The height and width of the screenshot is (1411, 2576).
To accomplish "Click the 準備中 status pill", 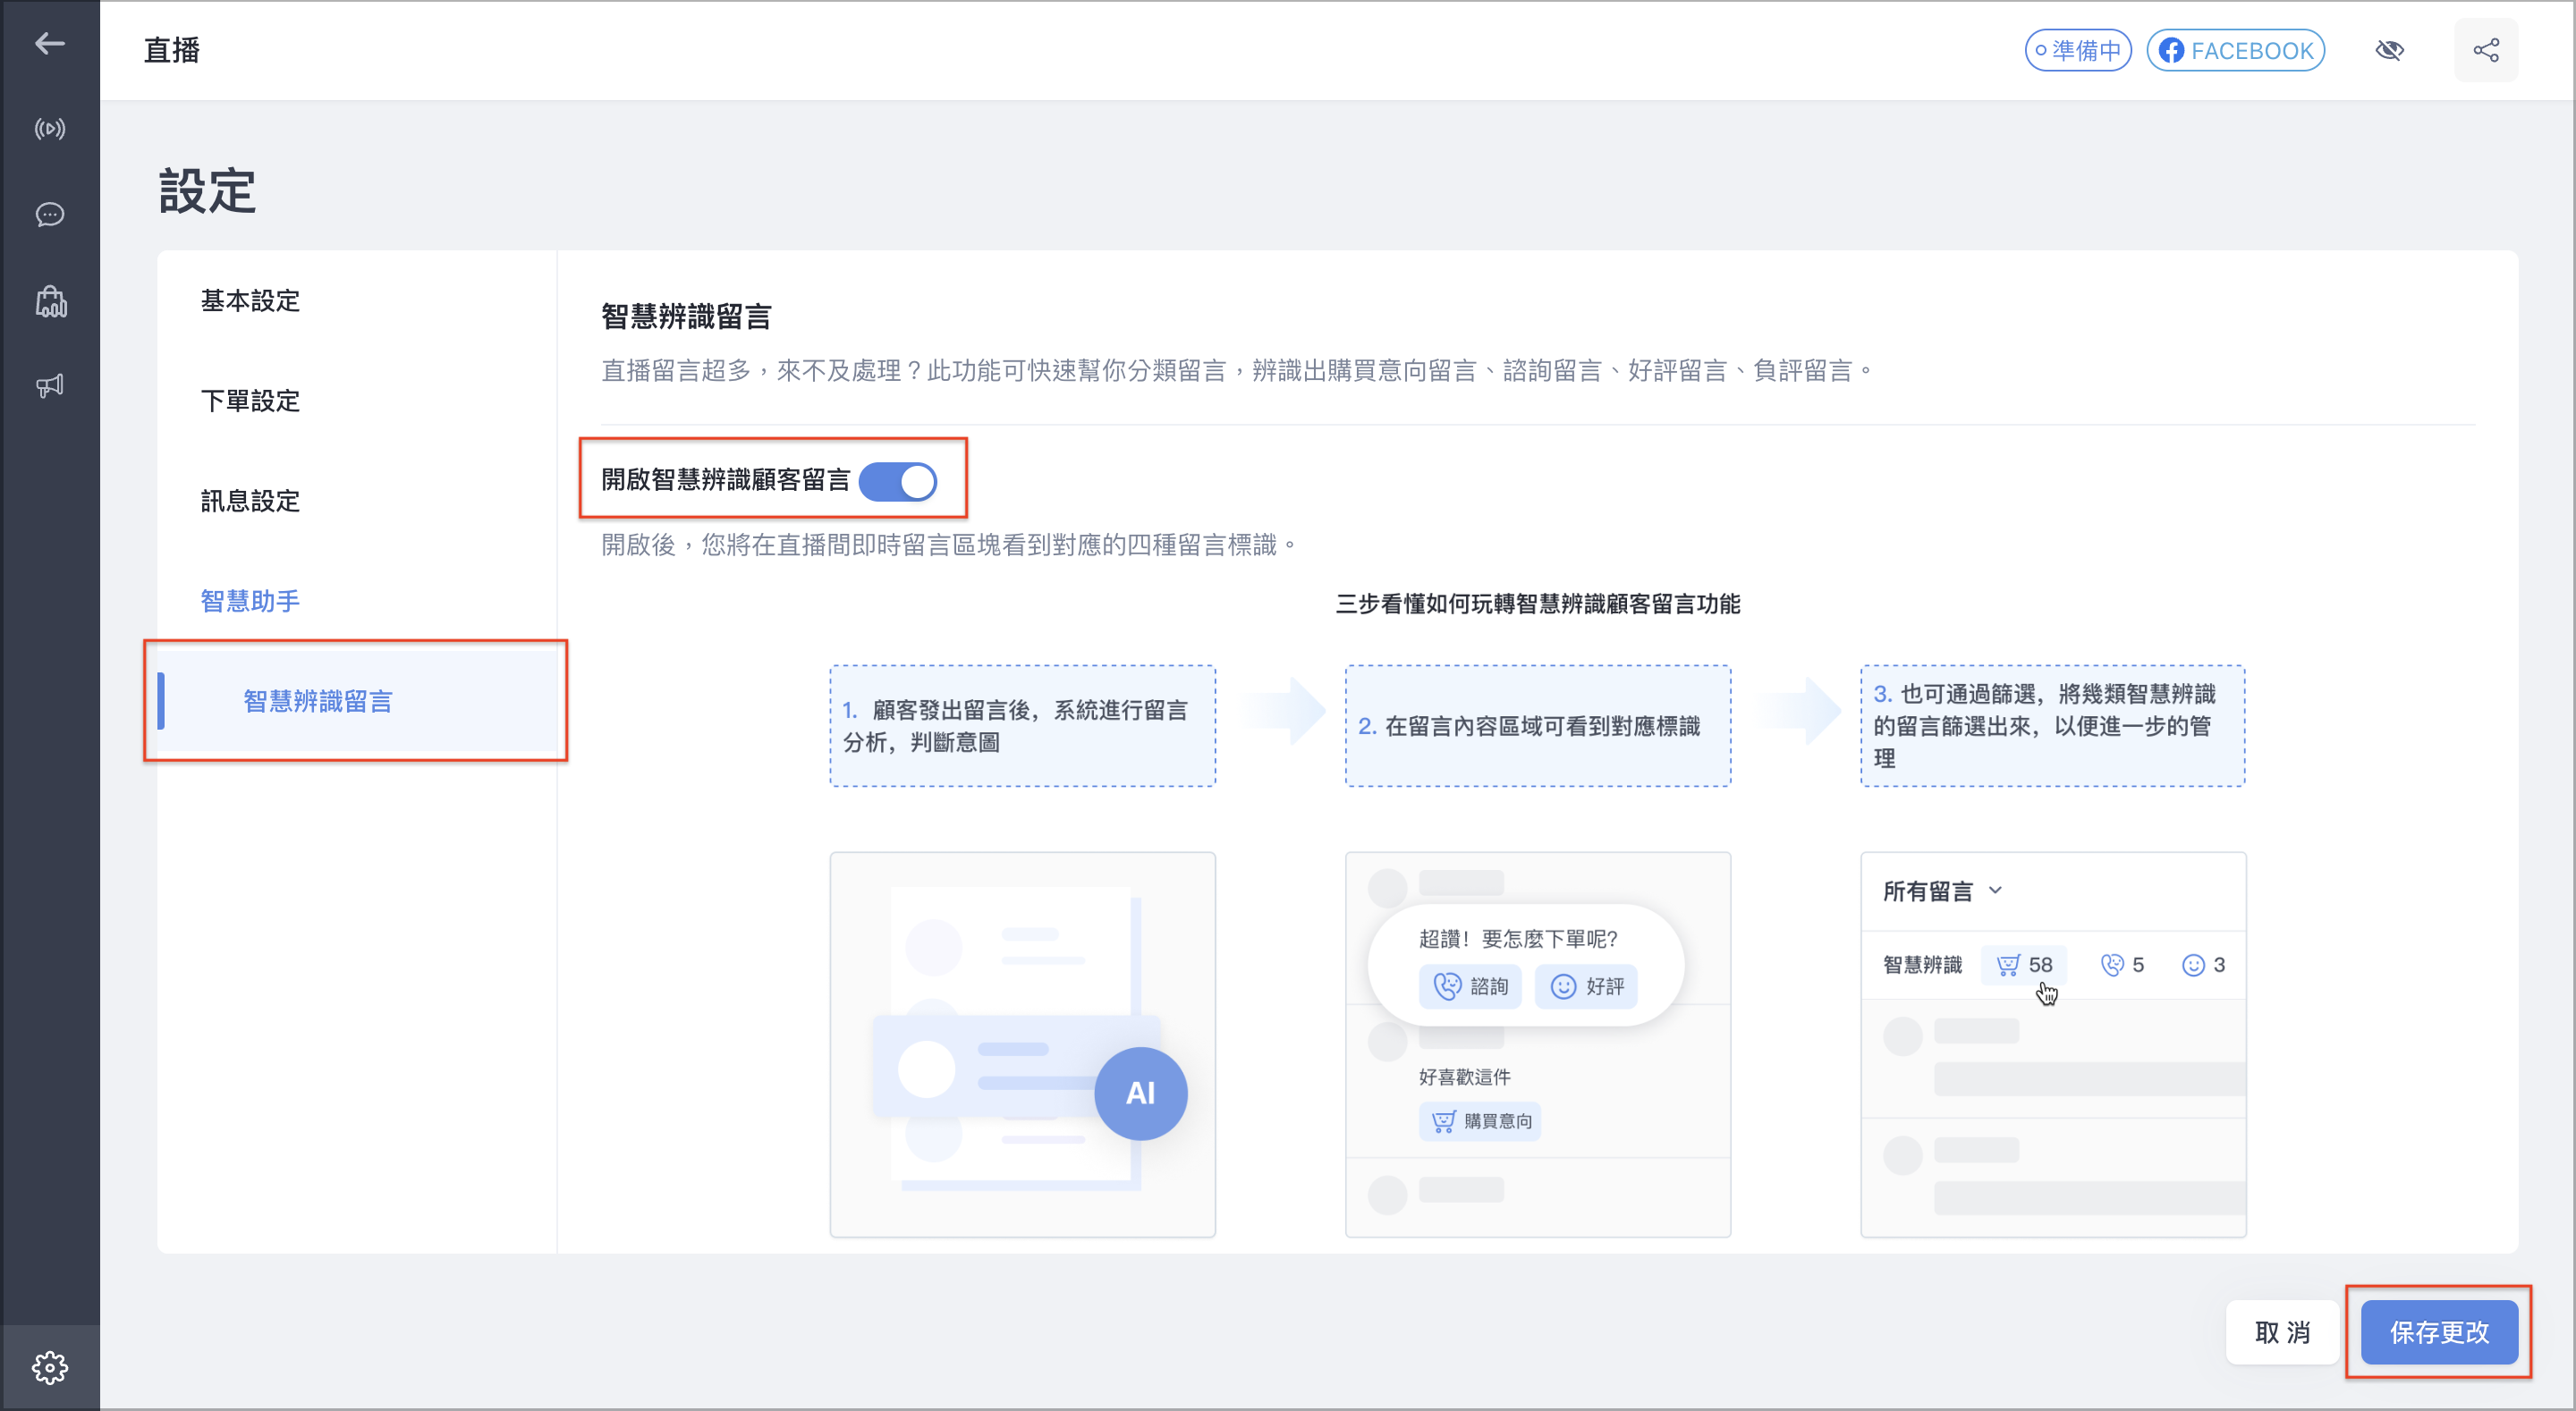I will pos(2078,50).
